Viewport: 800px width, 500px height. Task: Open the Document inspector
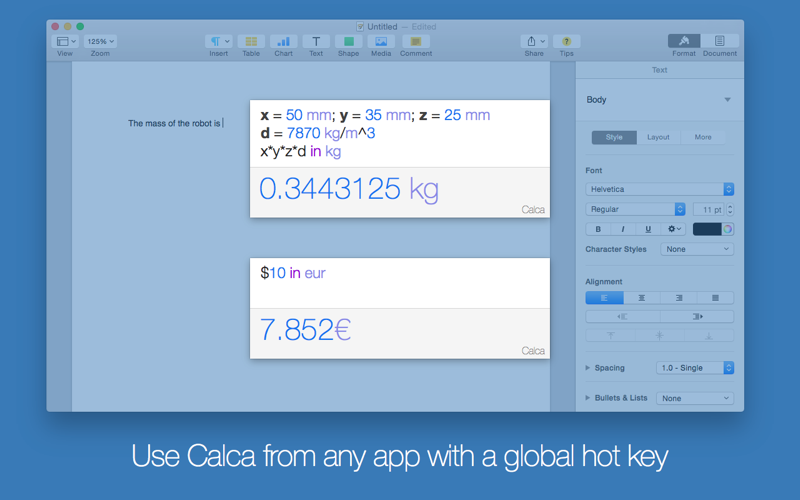719,41
